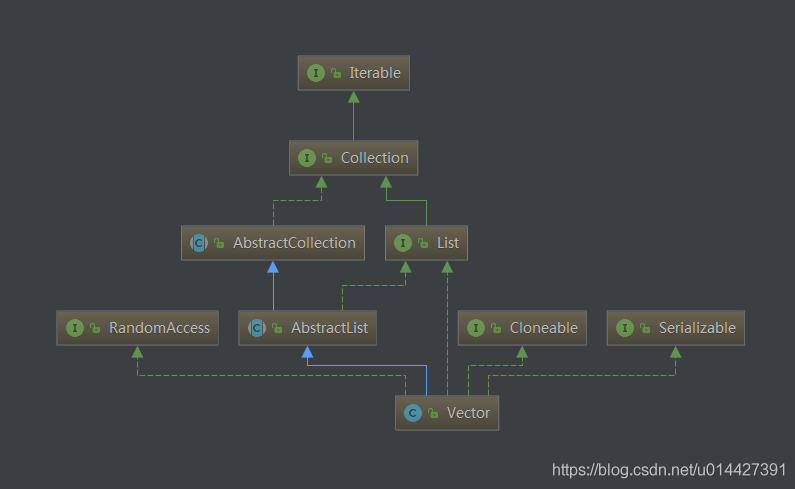Click the interface icon on RandomAccess node
Screen dimensions: 795x489
[75, 328]
